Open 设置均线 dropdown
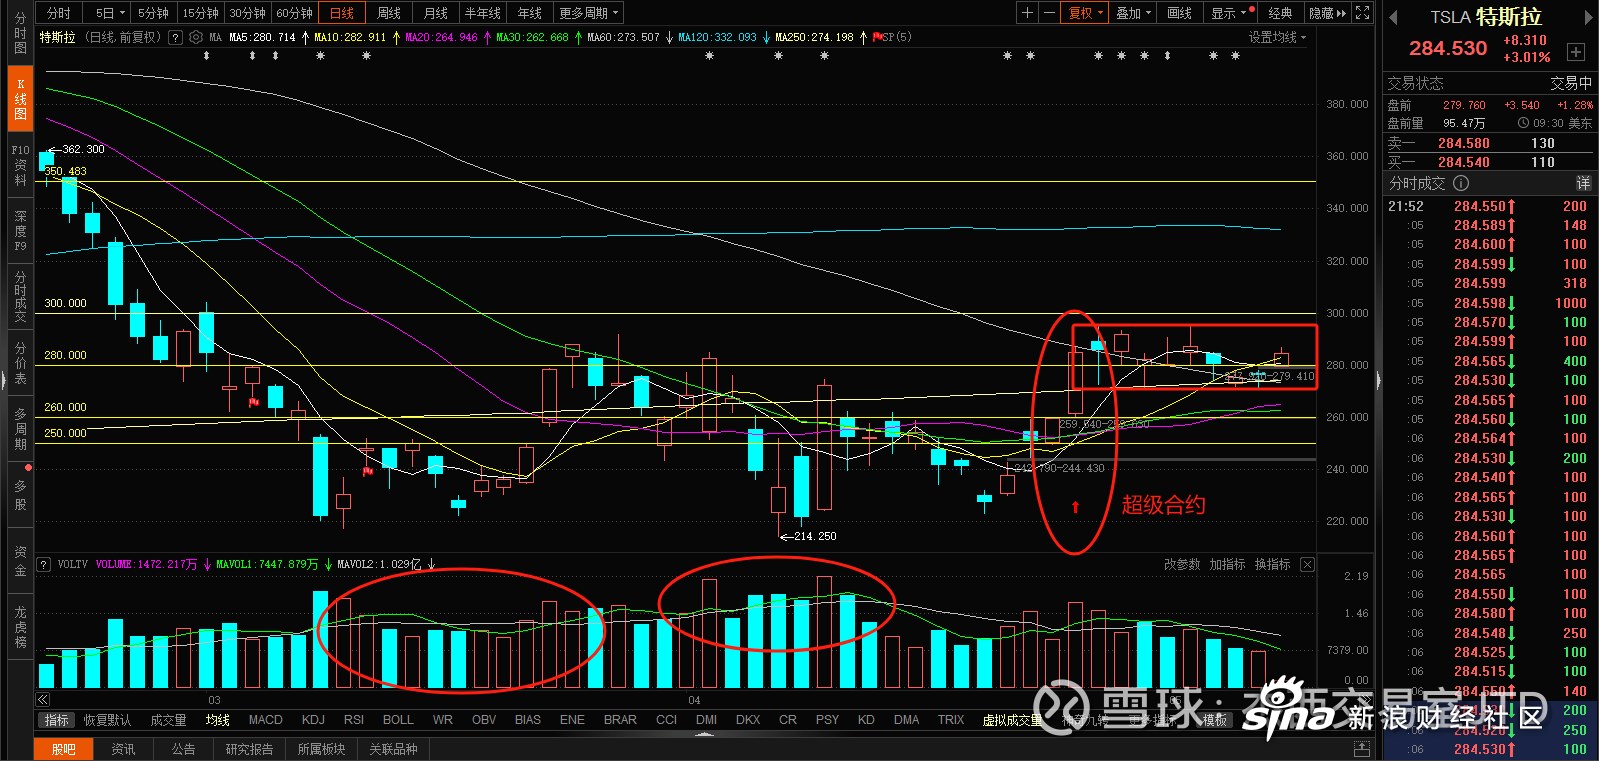Viewport: 1599px width, 761px height. tap(1277, 37)
